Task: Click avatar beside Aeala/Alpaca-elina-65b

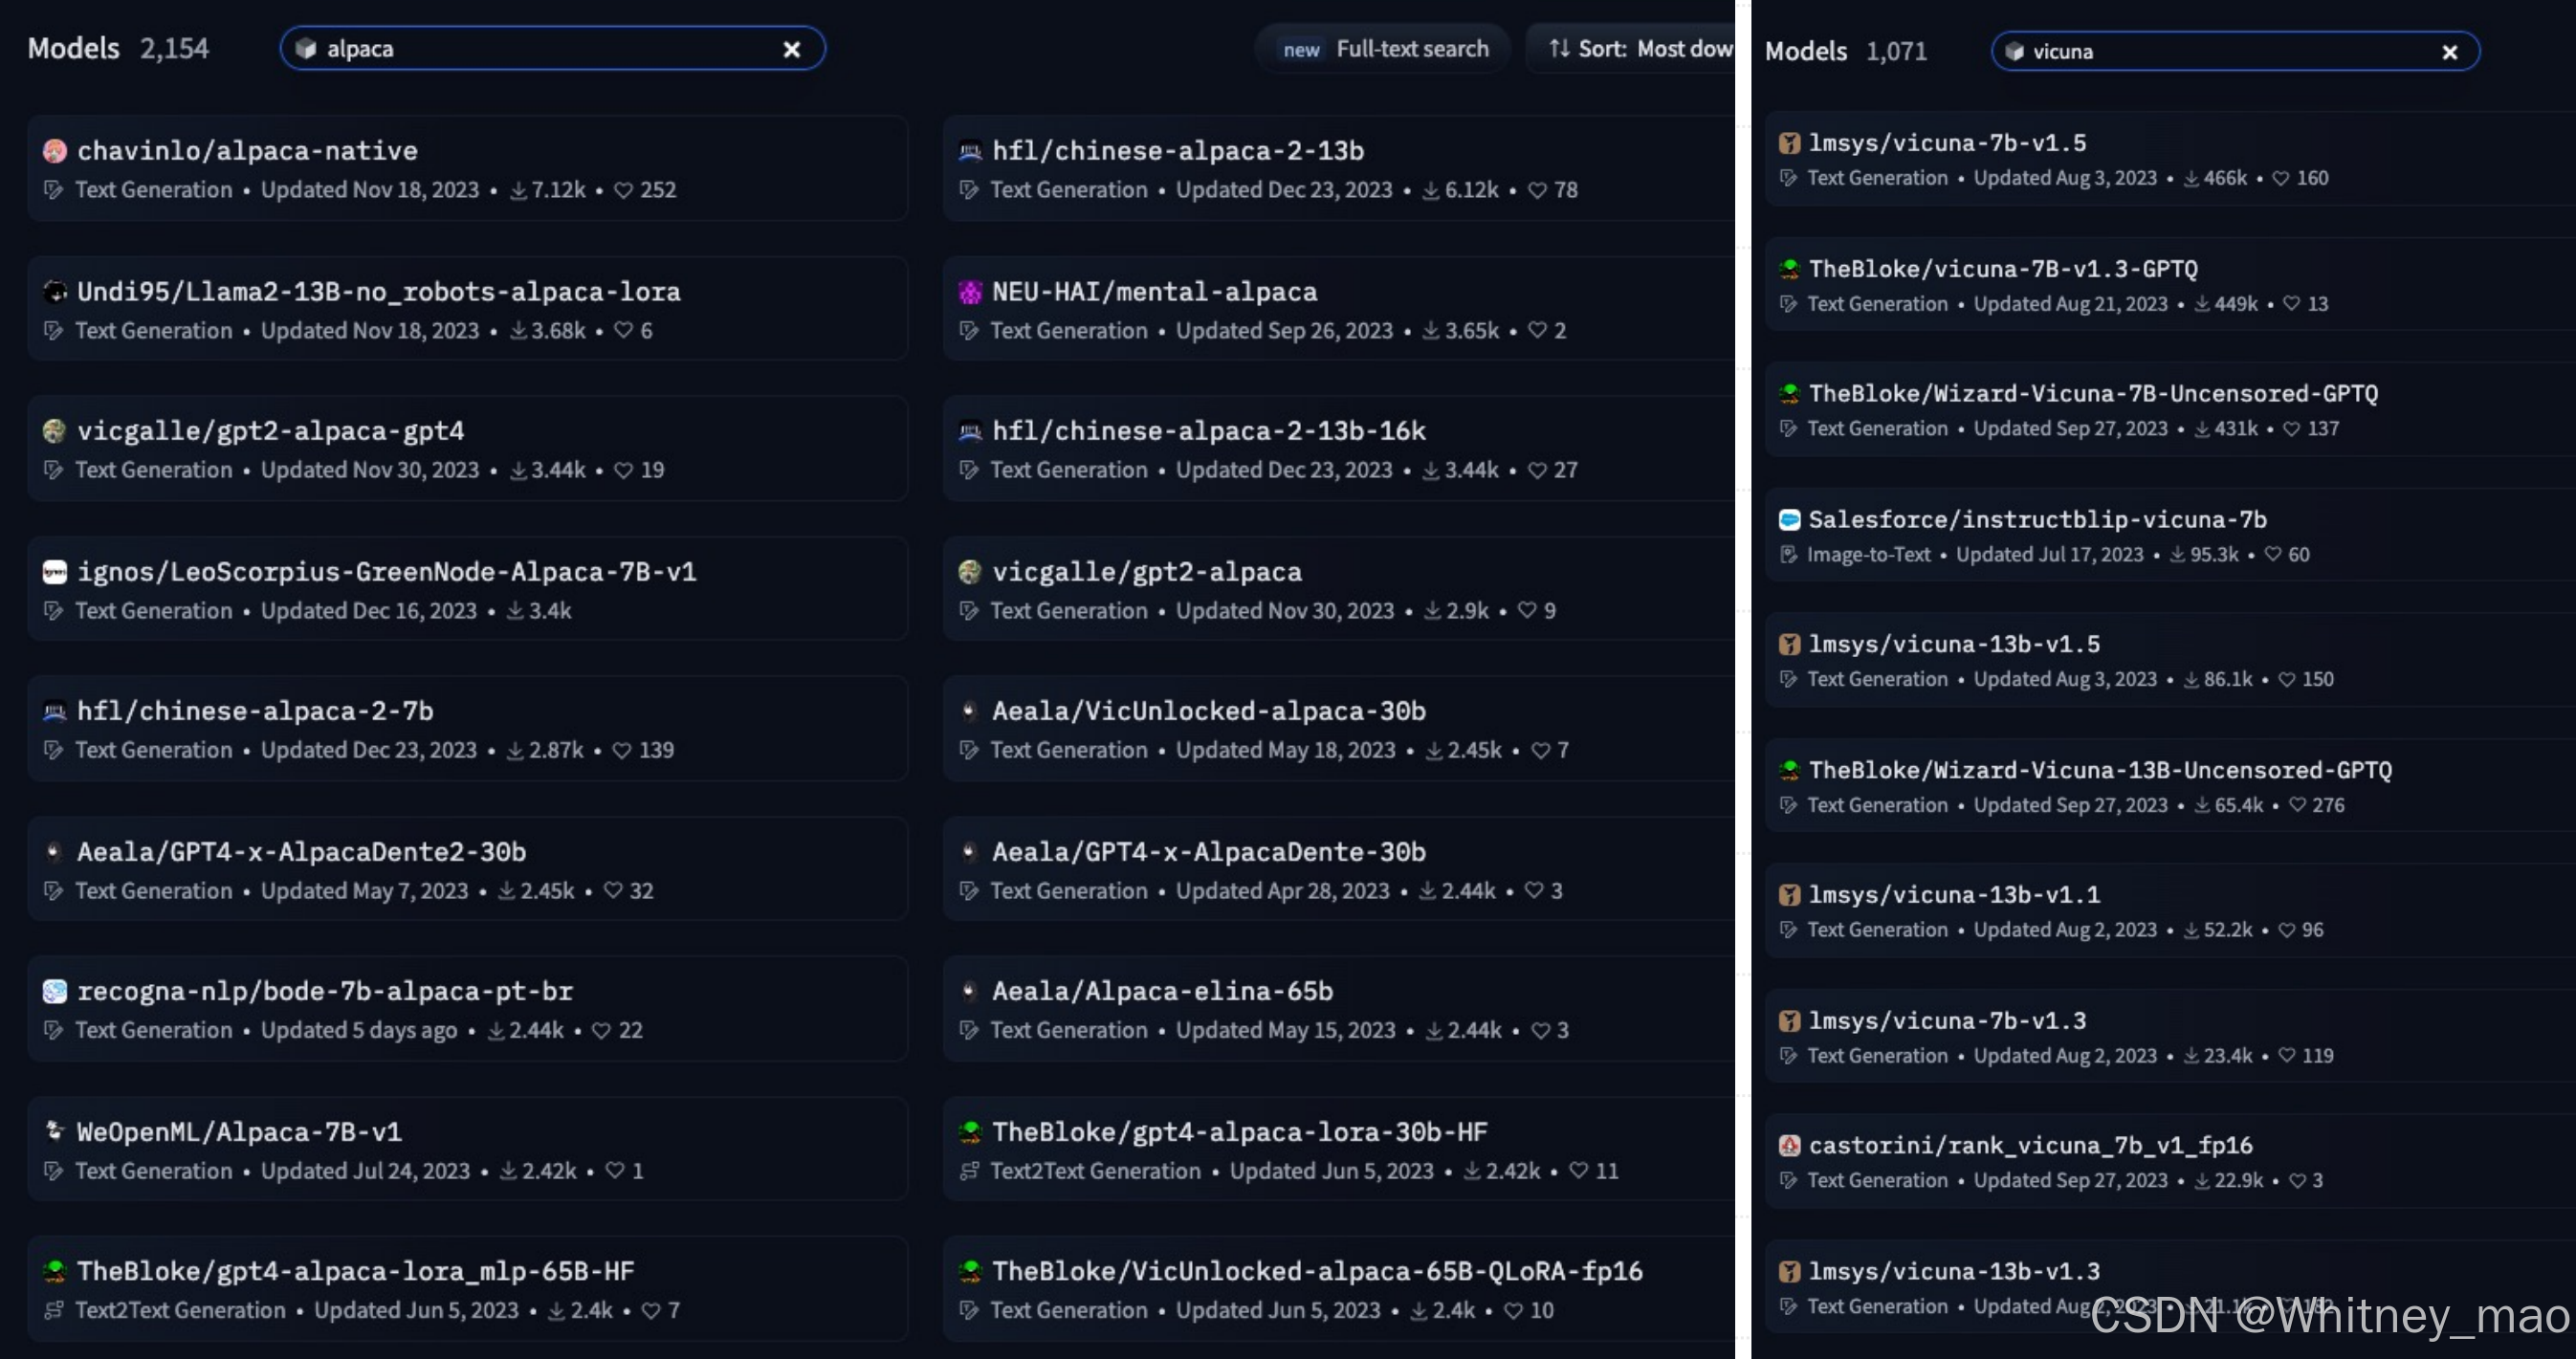Action: click(x=970, y=991)
